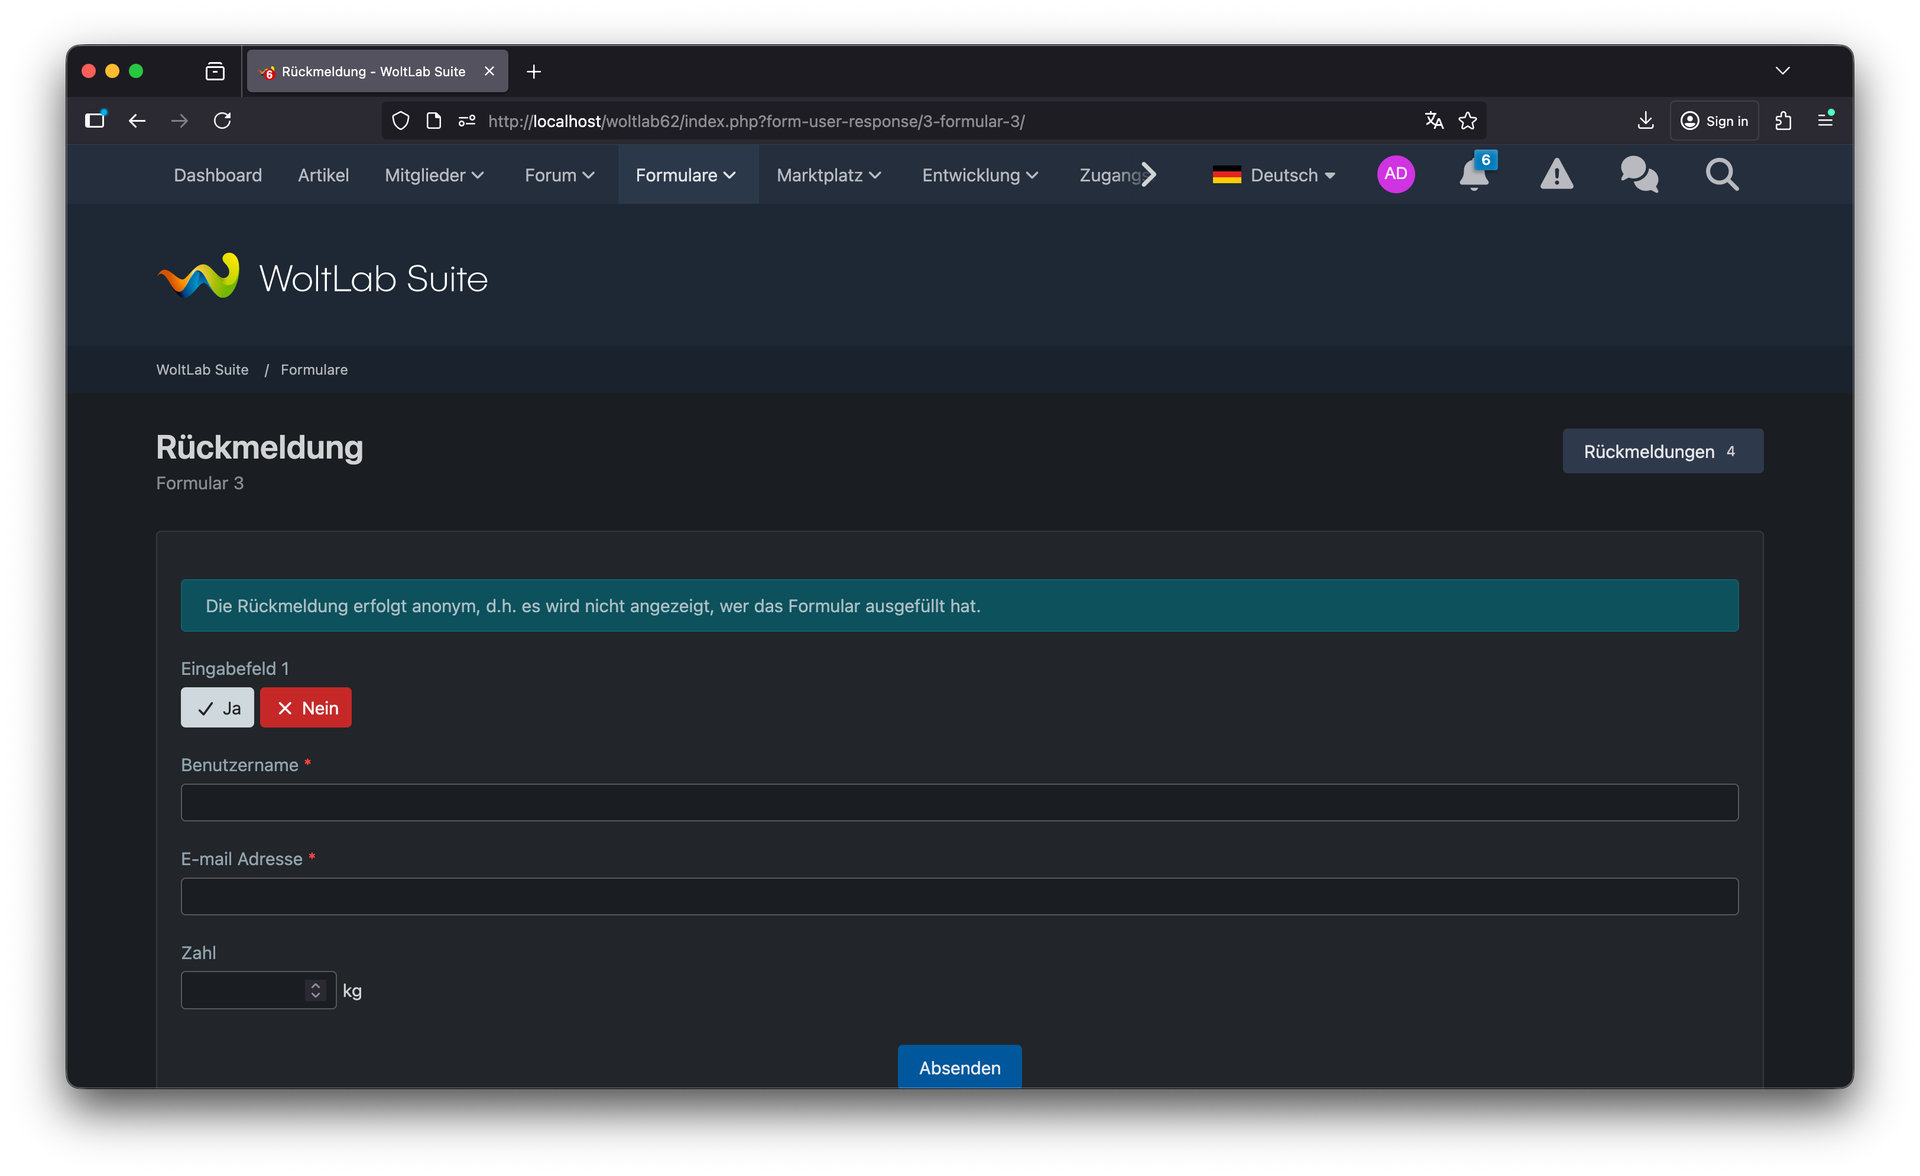Go to the Artikel menu item
This screenshot has height=1176, width=1920.
point(323,175)
